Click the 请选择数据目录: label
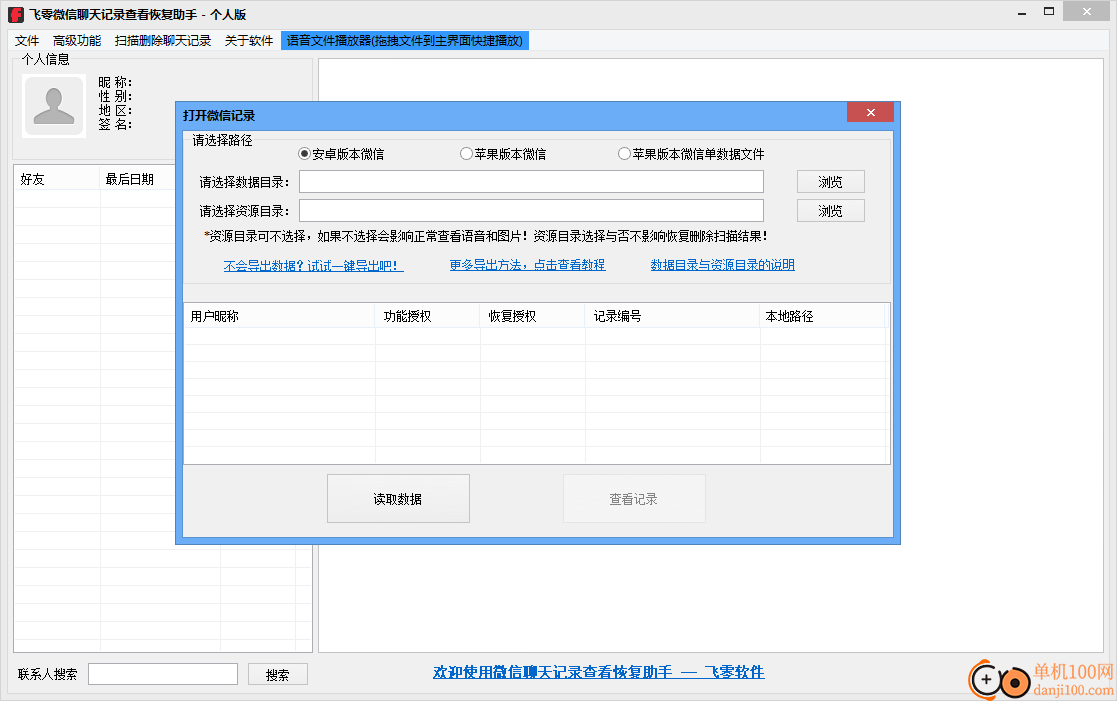The width and height of the screenshot is (1117, 701). pos(244,182)
